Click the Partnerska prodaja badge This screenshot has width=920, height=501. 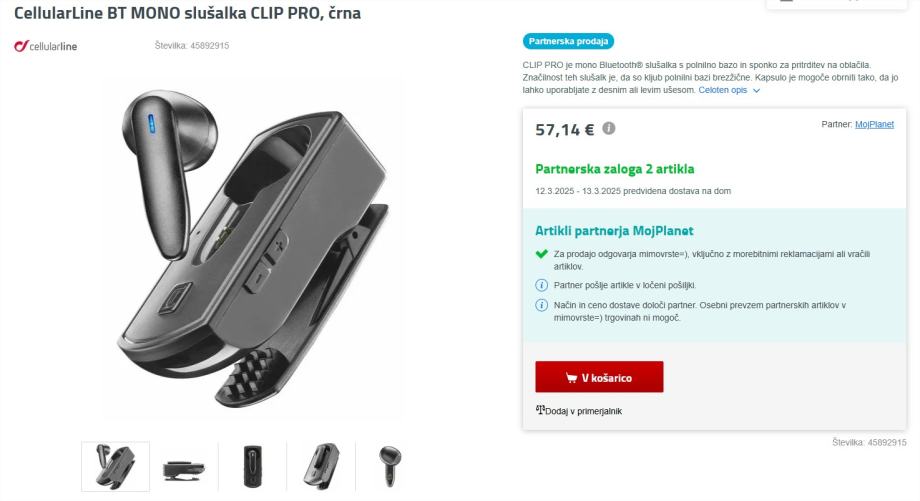tap(568, 41)
